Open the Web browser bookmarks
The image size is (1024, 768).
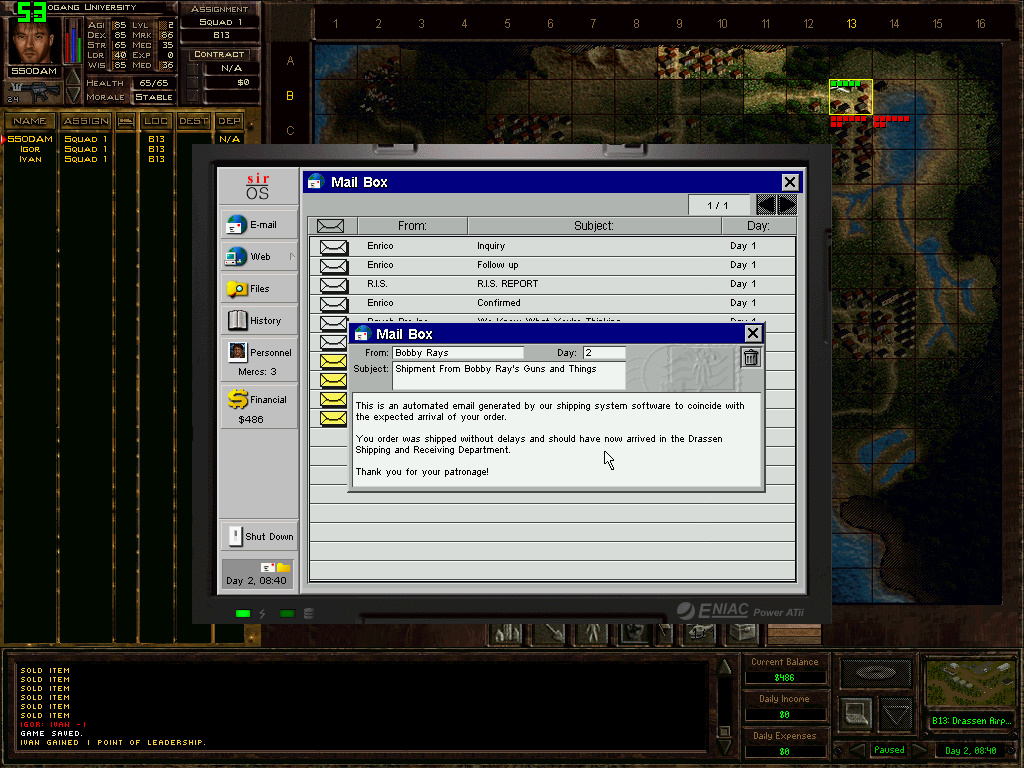259,257
